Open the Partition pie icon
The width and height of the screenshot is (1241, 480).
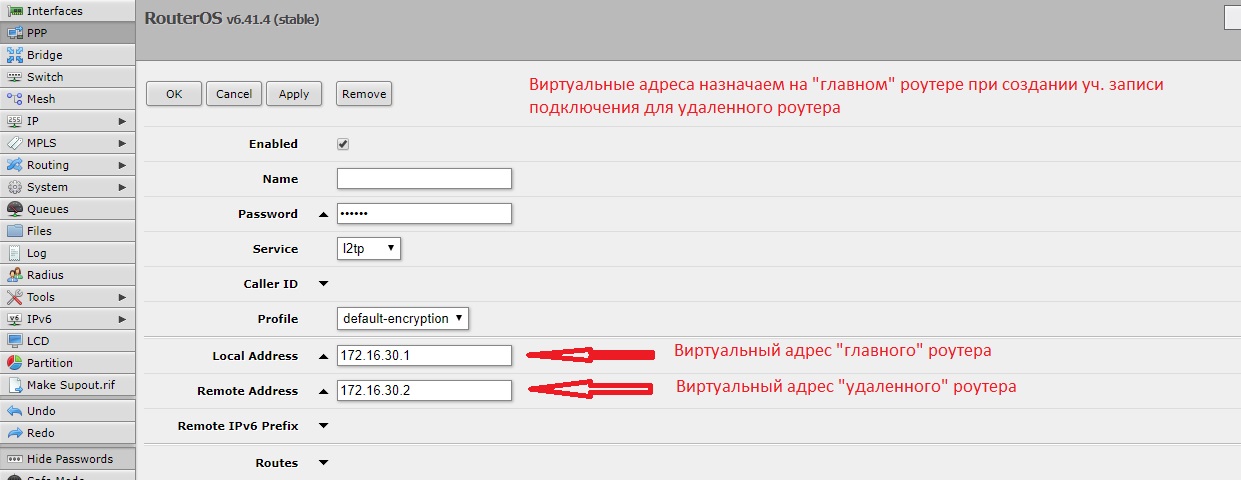point(15,363)
